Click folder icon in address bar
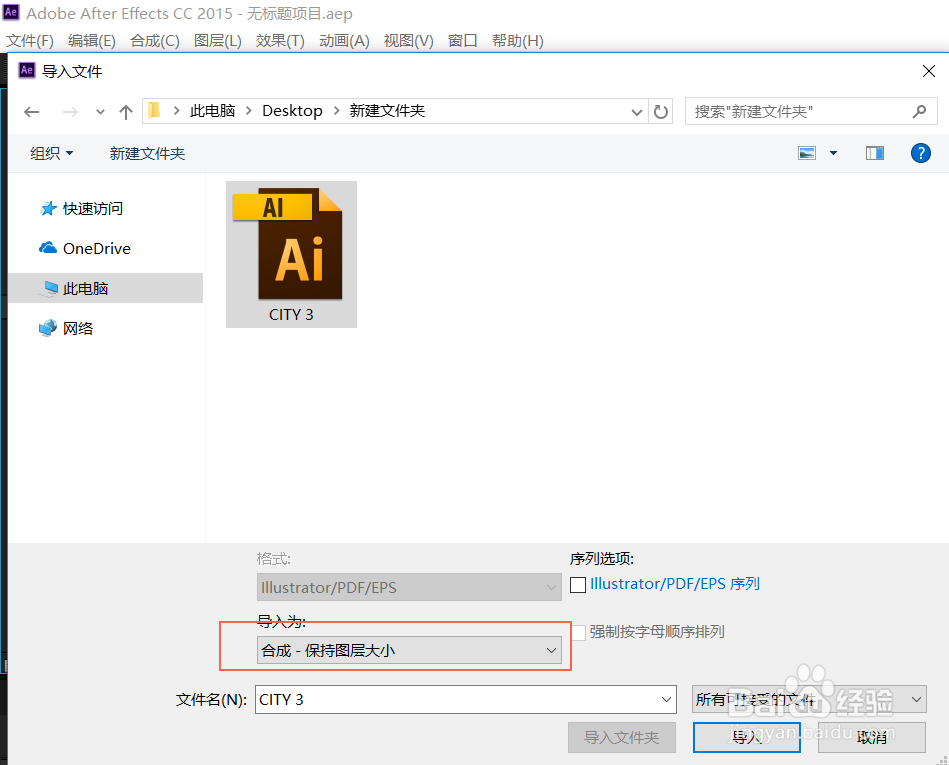Image resolution: width=949 pixels, height=765 pixels. click(x=155, y=111)
